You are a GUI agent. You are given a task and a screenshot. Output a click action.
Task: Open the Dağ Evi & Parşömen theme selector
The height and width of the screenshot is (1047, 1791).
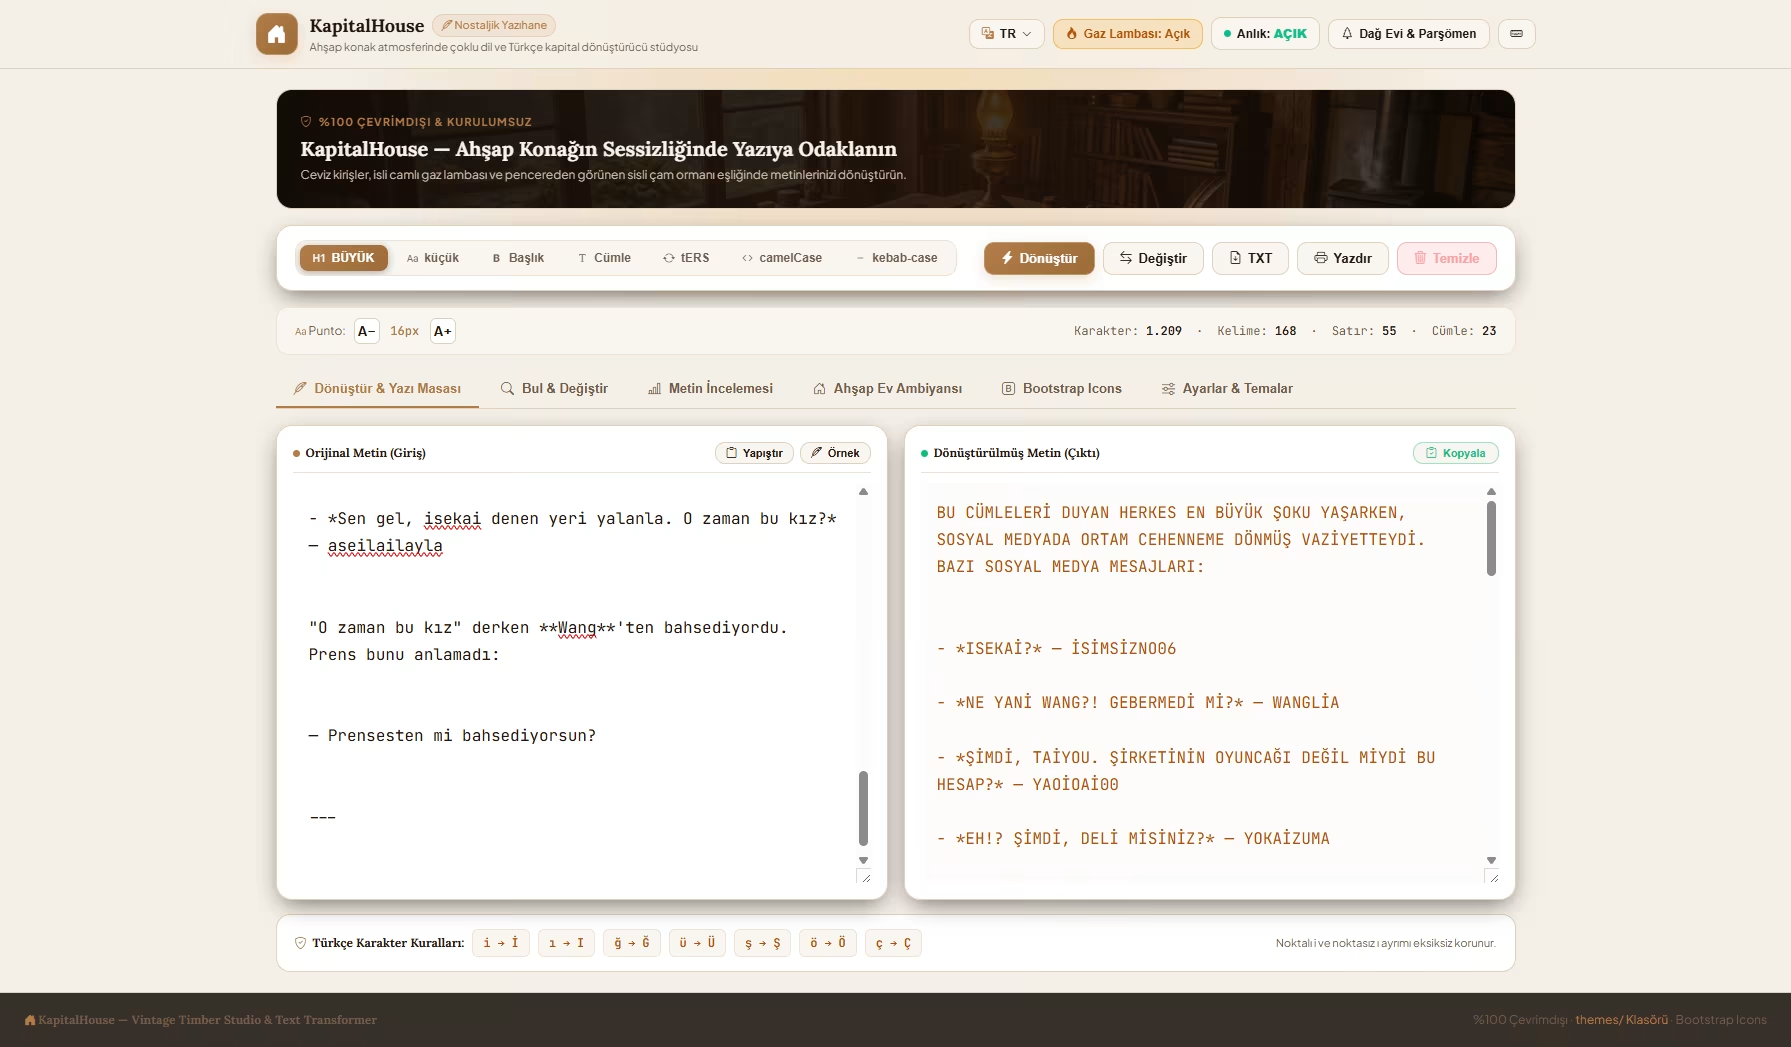click(1408, 34)
